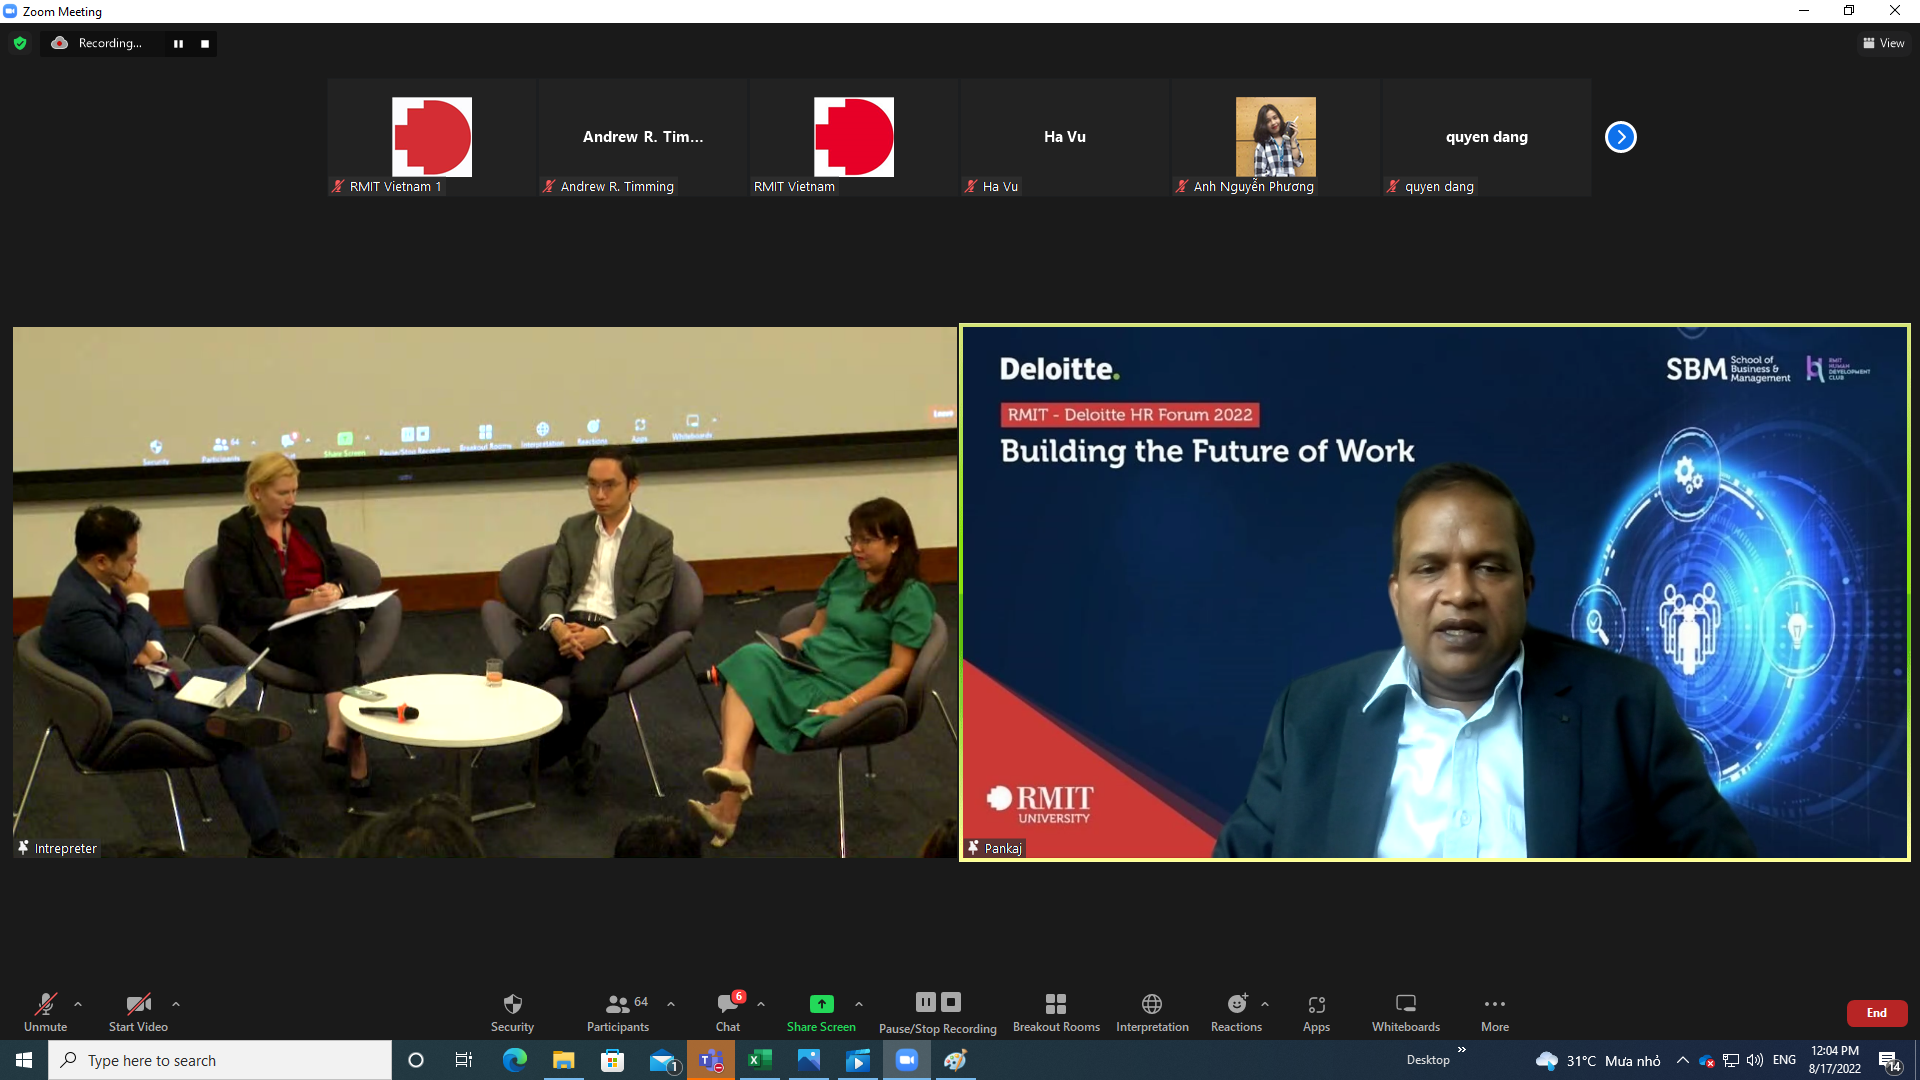This screenshot has height=1080, width=1920.
Task: Click the Intrepreter video tile
Action: (485, 592)
